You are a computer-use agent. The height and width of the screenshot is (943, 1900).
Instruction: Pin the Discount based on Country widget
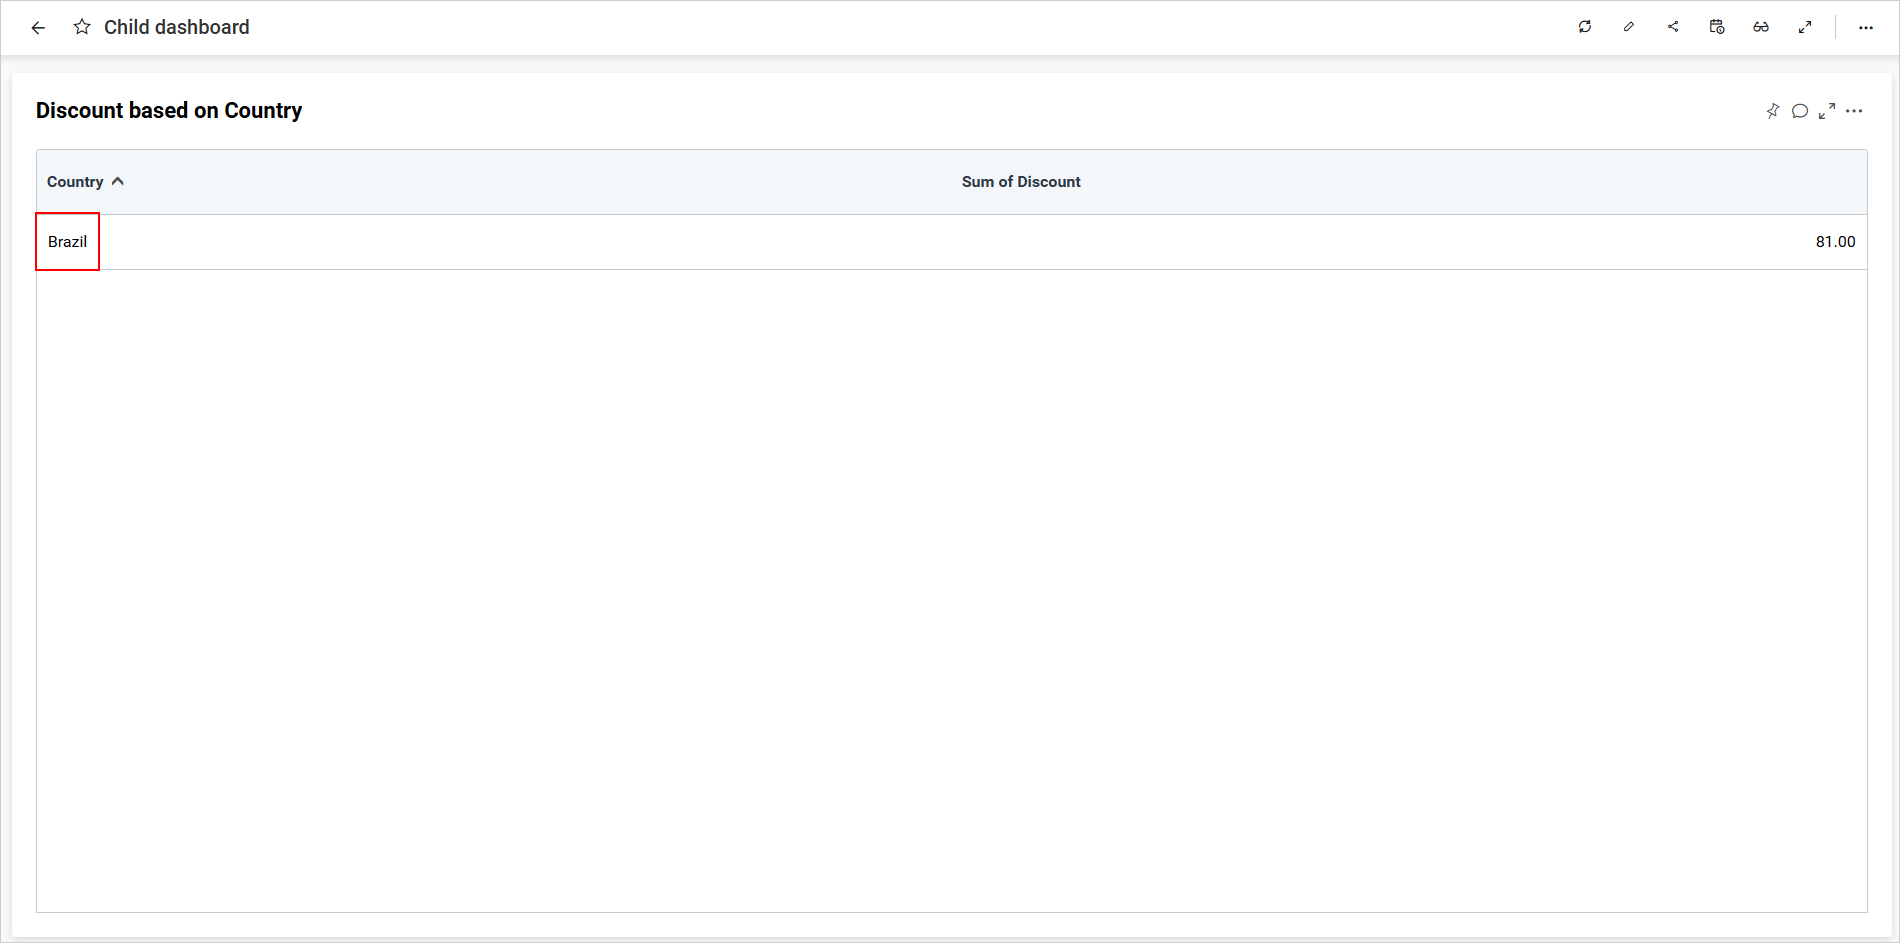(1773, 111)
